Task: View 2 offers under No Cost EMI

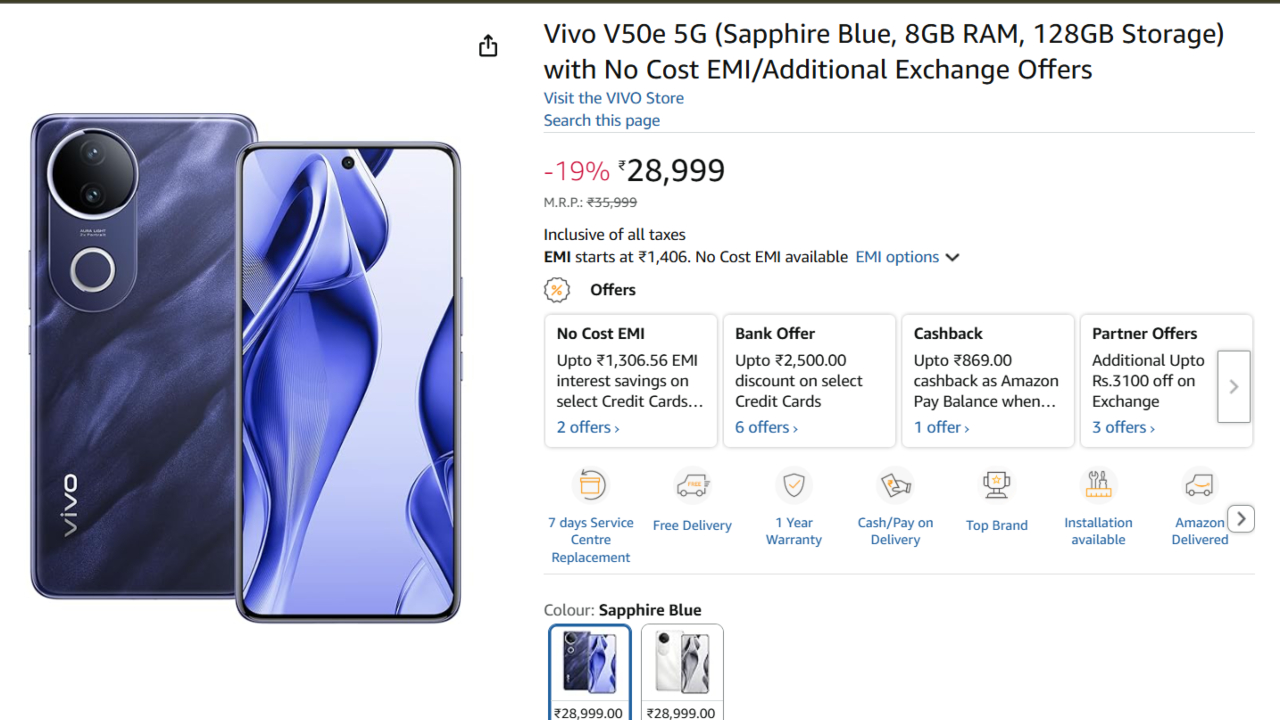Action: tap(588, 428)
